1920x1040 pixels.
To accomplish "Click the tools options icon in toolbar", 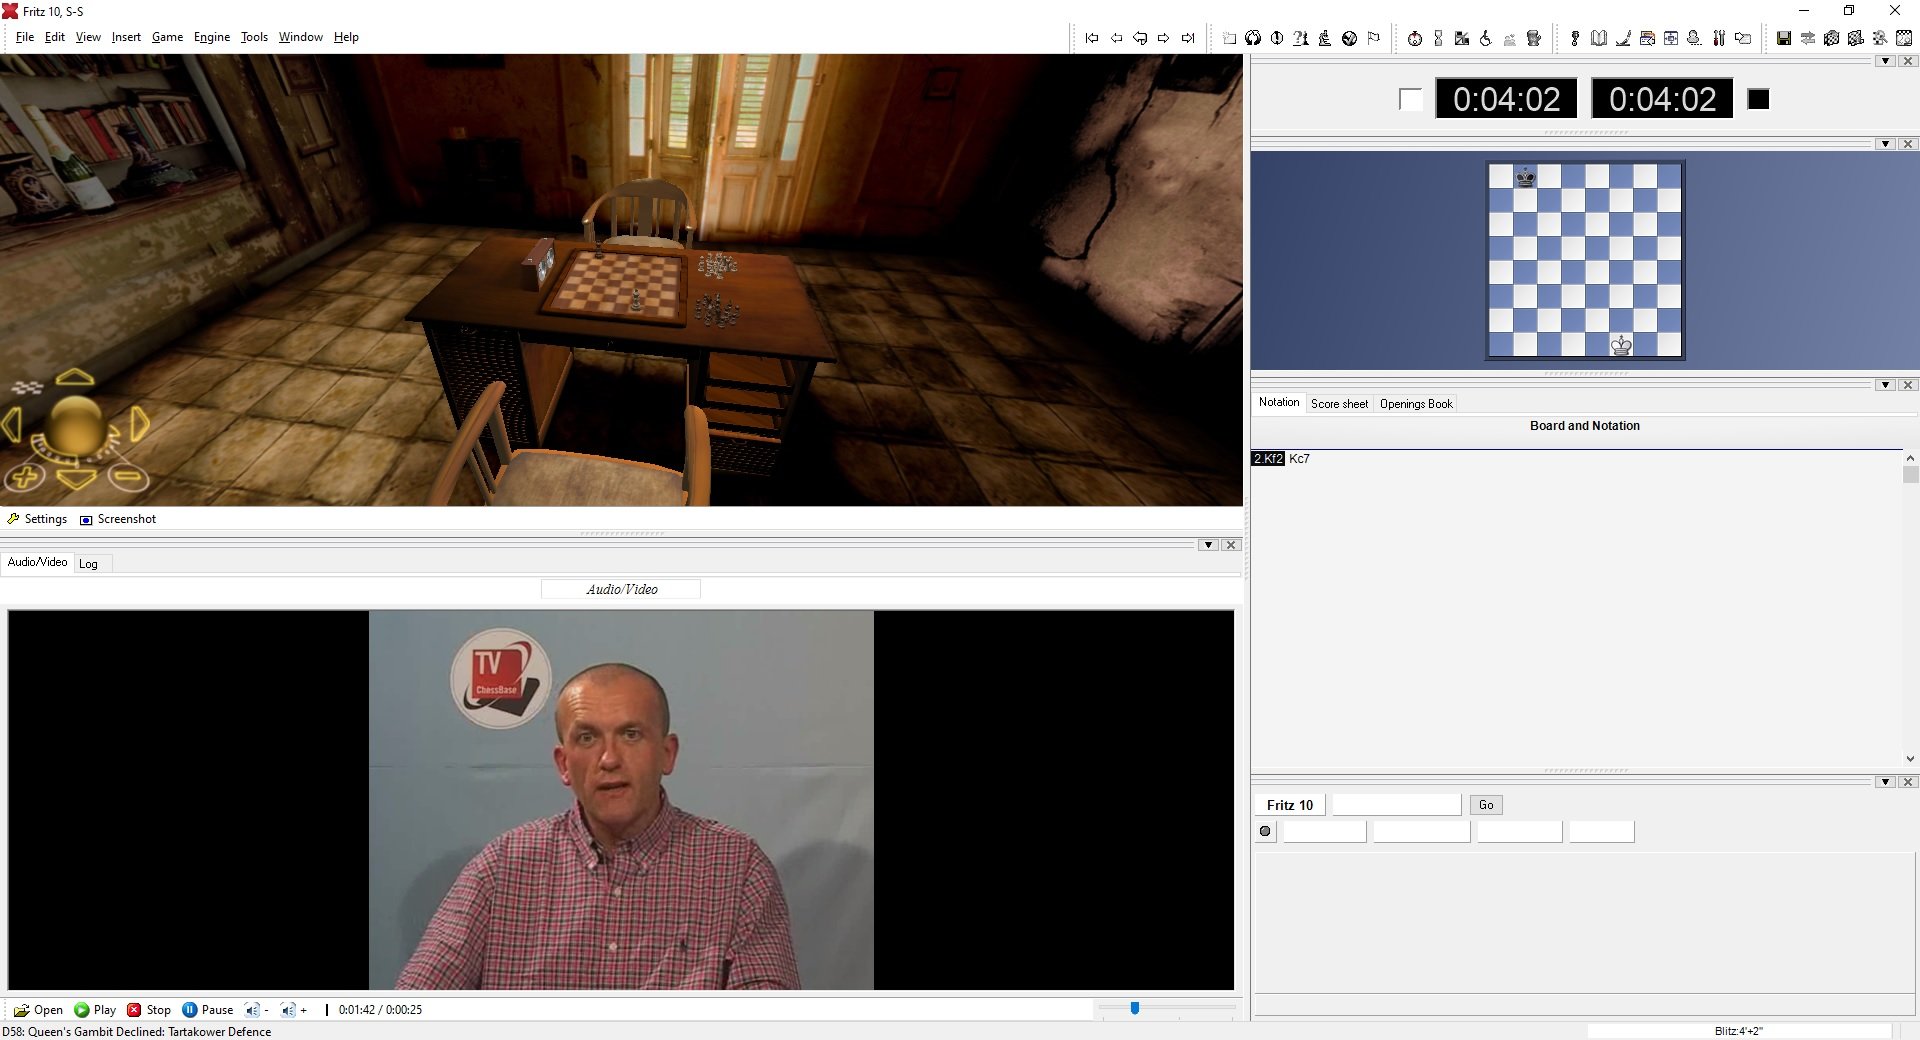I will point(1719,38).
